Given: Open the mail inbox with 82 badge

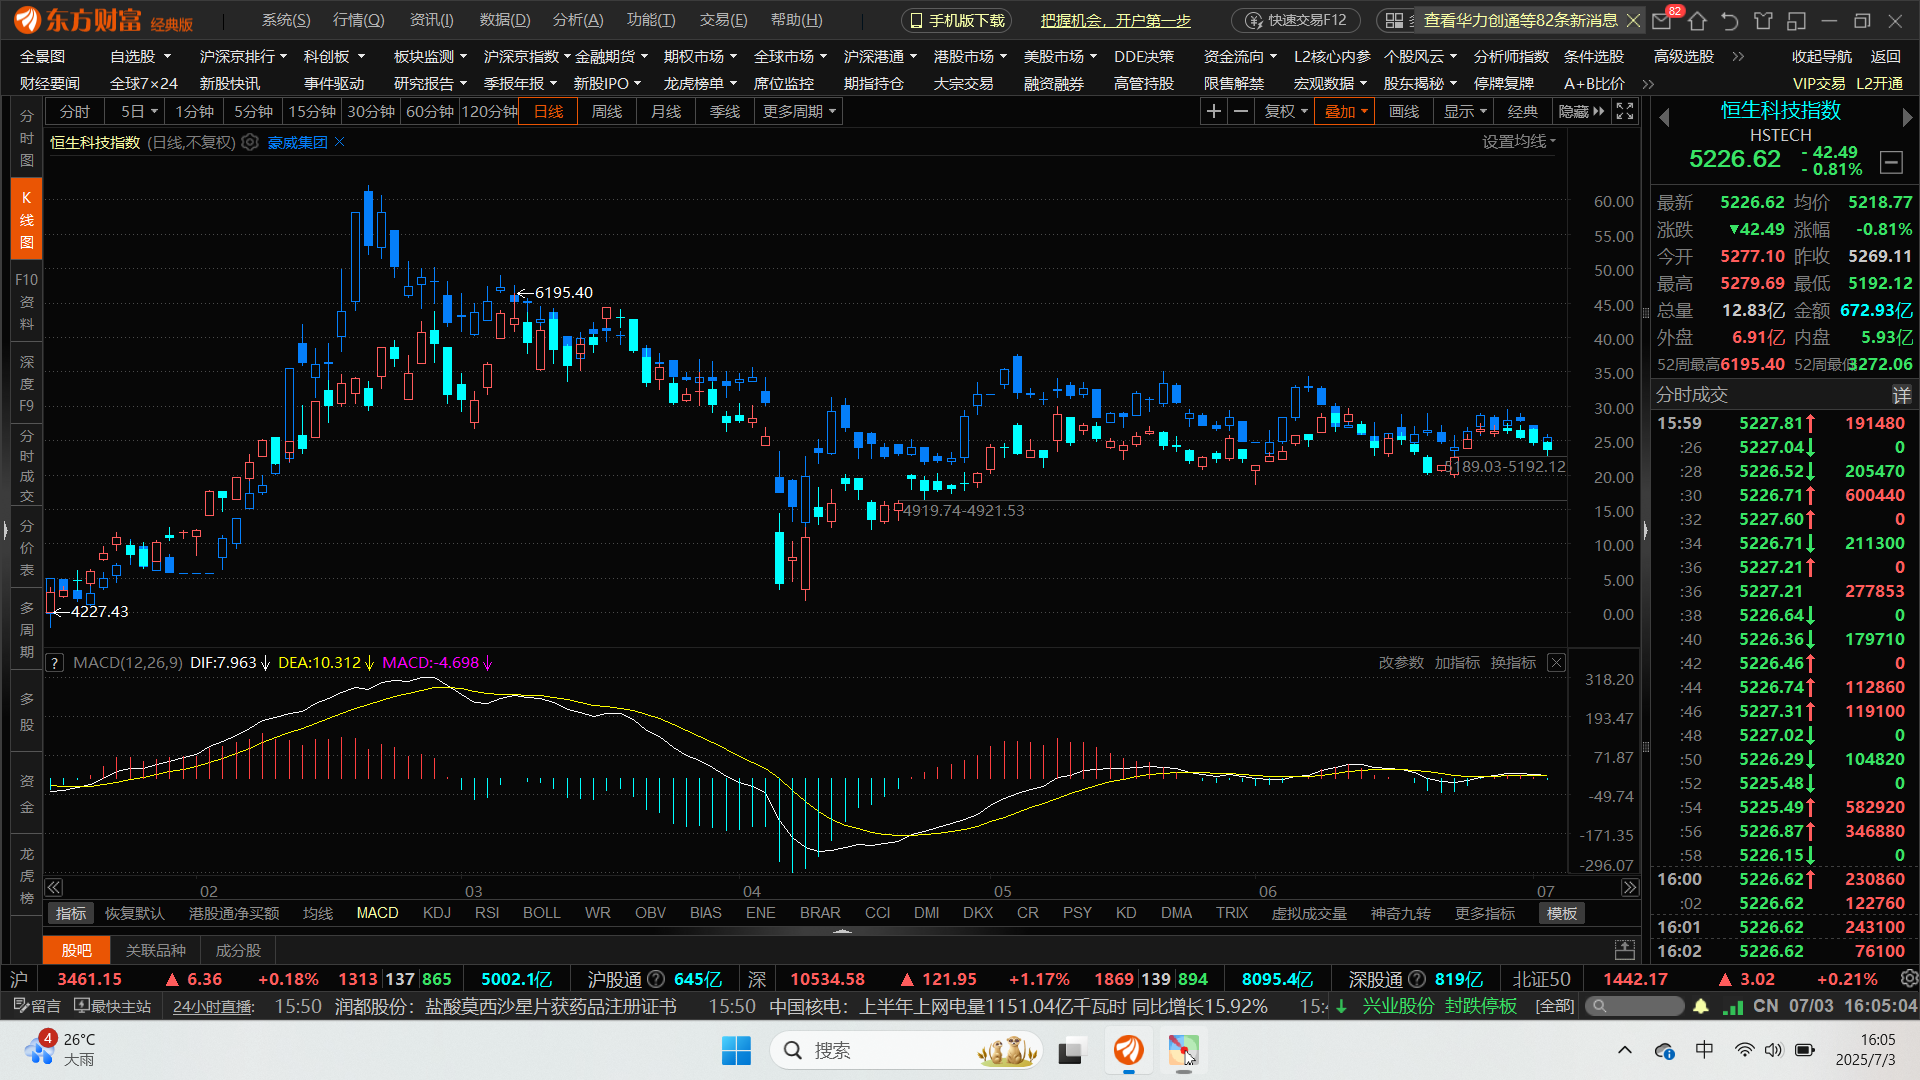Looking at the screenshot, I should (x=1663, y=20).
